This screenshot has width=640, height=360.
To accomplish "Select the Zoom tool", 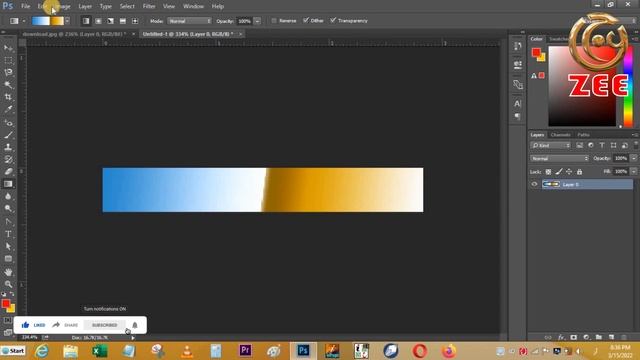I will click(8, 284).
